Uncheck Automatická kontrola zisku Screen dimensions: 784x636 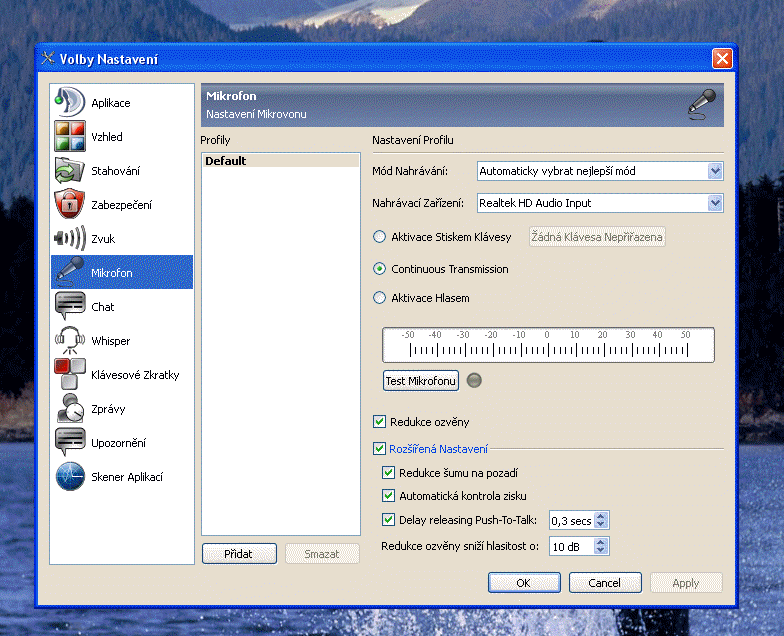click(x=389, y=496)
